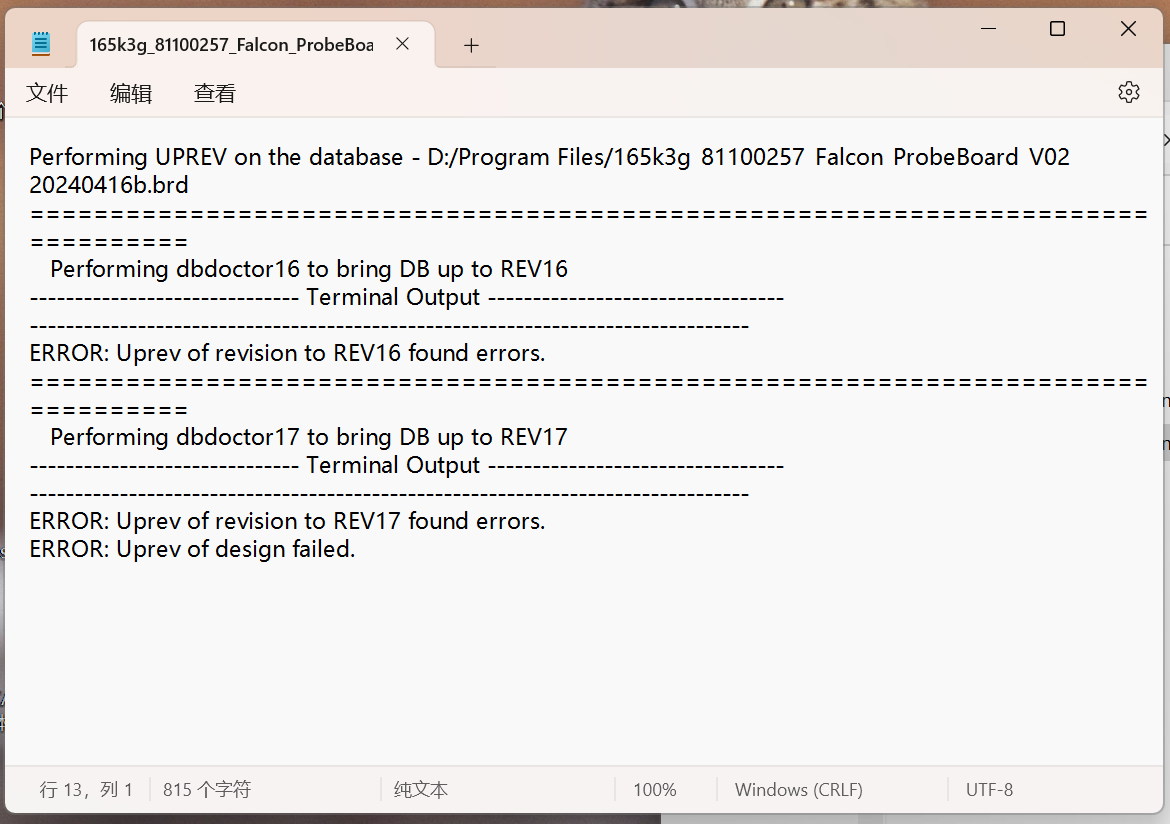Click the line 'Performing UPREV on the database'
Image resolution: width=1170 pixels, height=824 pixels.
(549, 157)
